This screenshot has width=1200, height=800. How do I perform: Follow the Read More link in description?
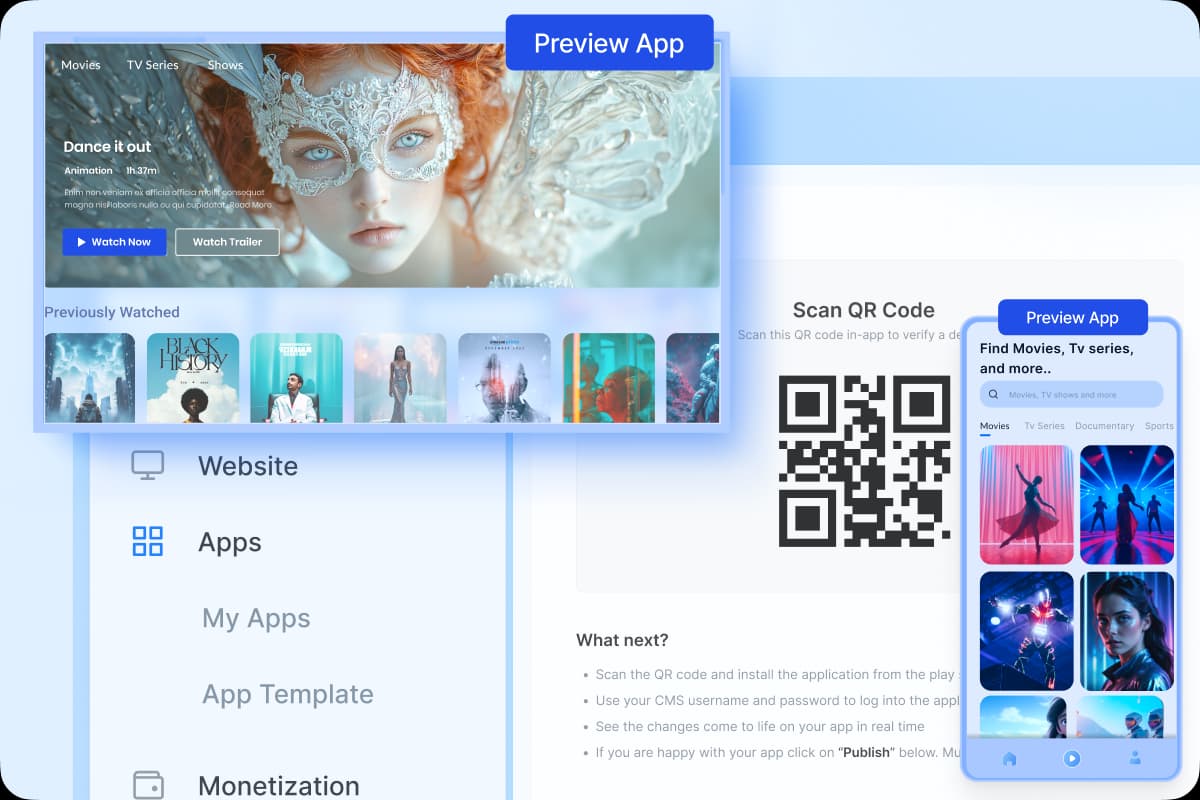pyautogui.click(x=250, y=204)
